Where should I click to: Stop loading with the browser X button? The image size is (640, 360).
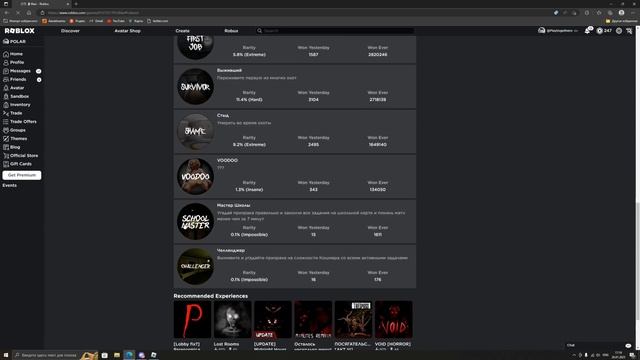tap(18, 13)
